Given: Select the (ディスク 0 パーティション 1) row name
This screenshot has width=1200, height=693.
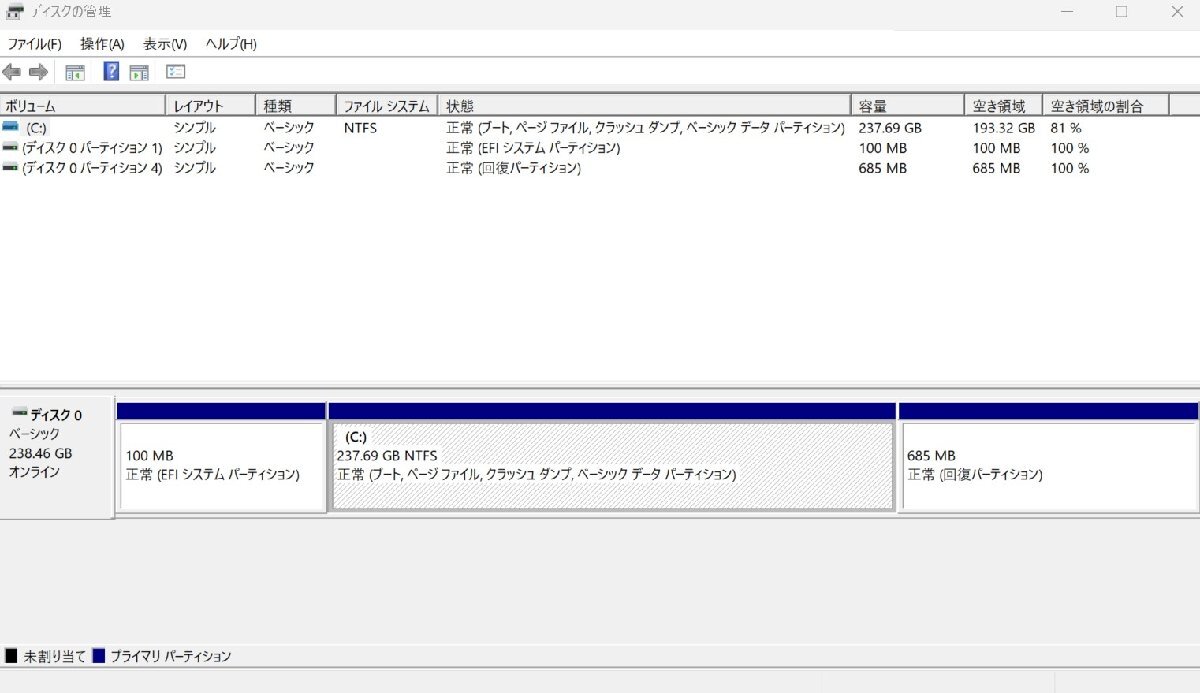Looking at the screenshot, I should coord(92,148).
